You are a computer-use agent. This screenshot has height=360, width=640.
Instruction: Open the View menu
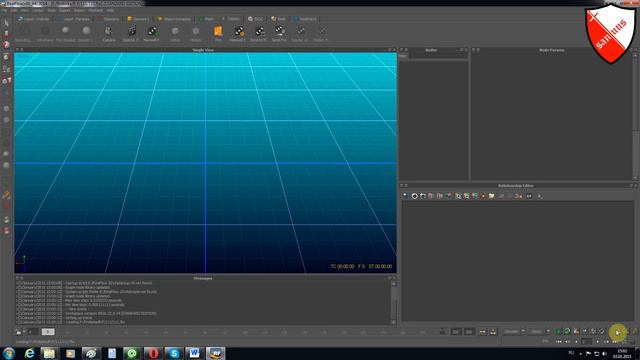click(24, 10)
